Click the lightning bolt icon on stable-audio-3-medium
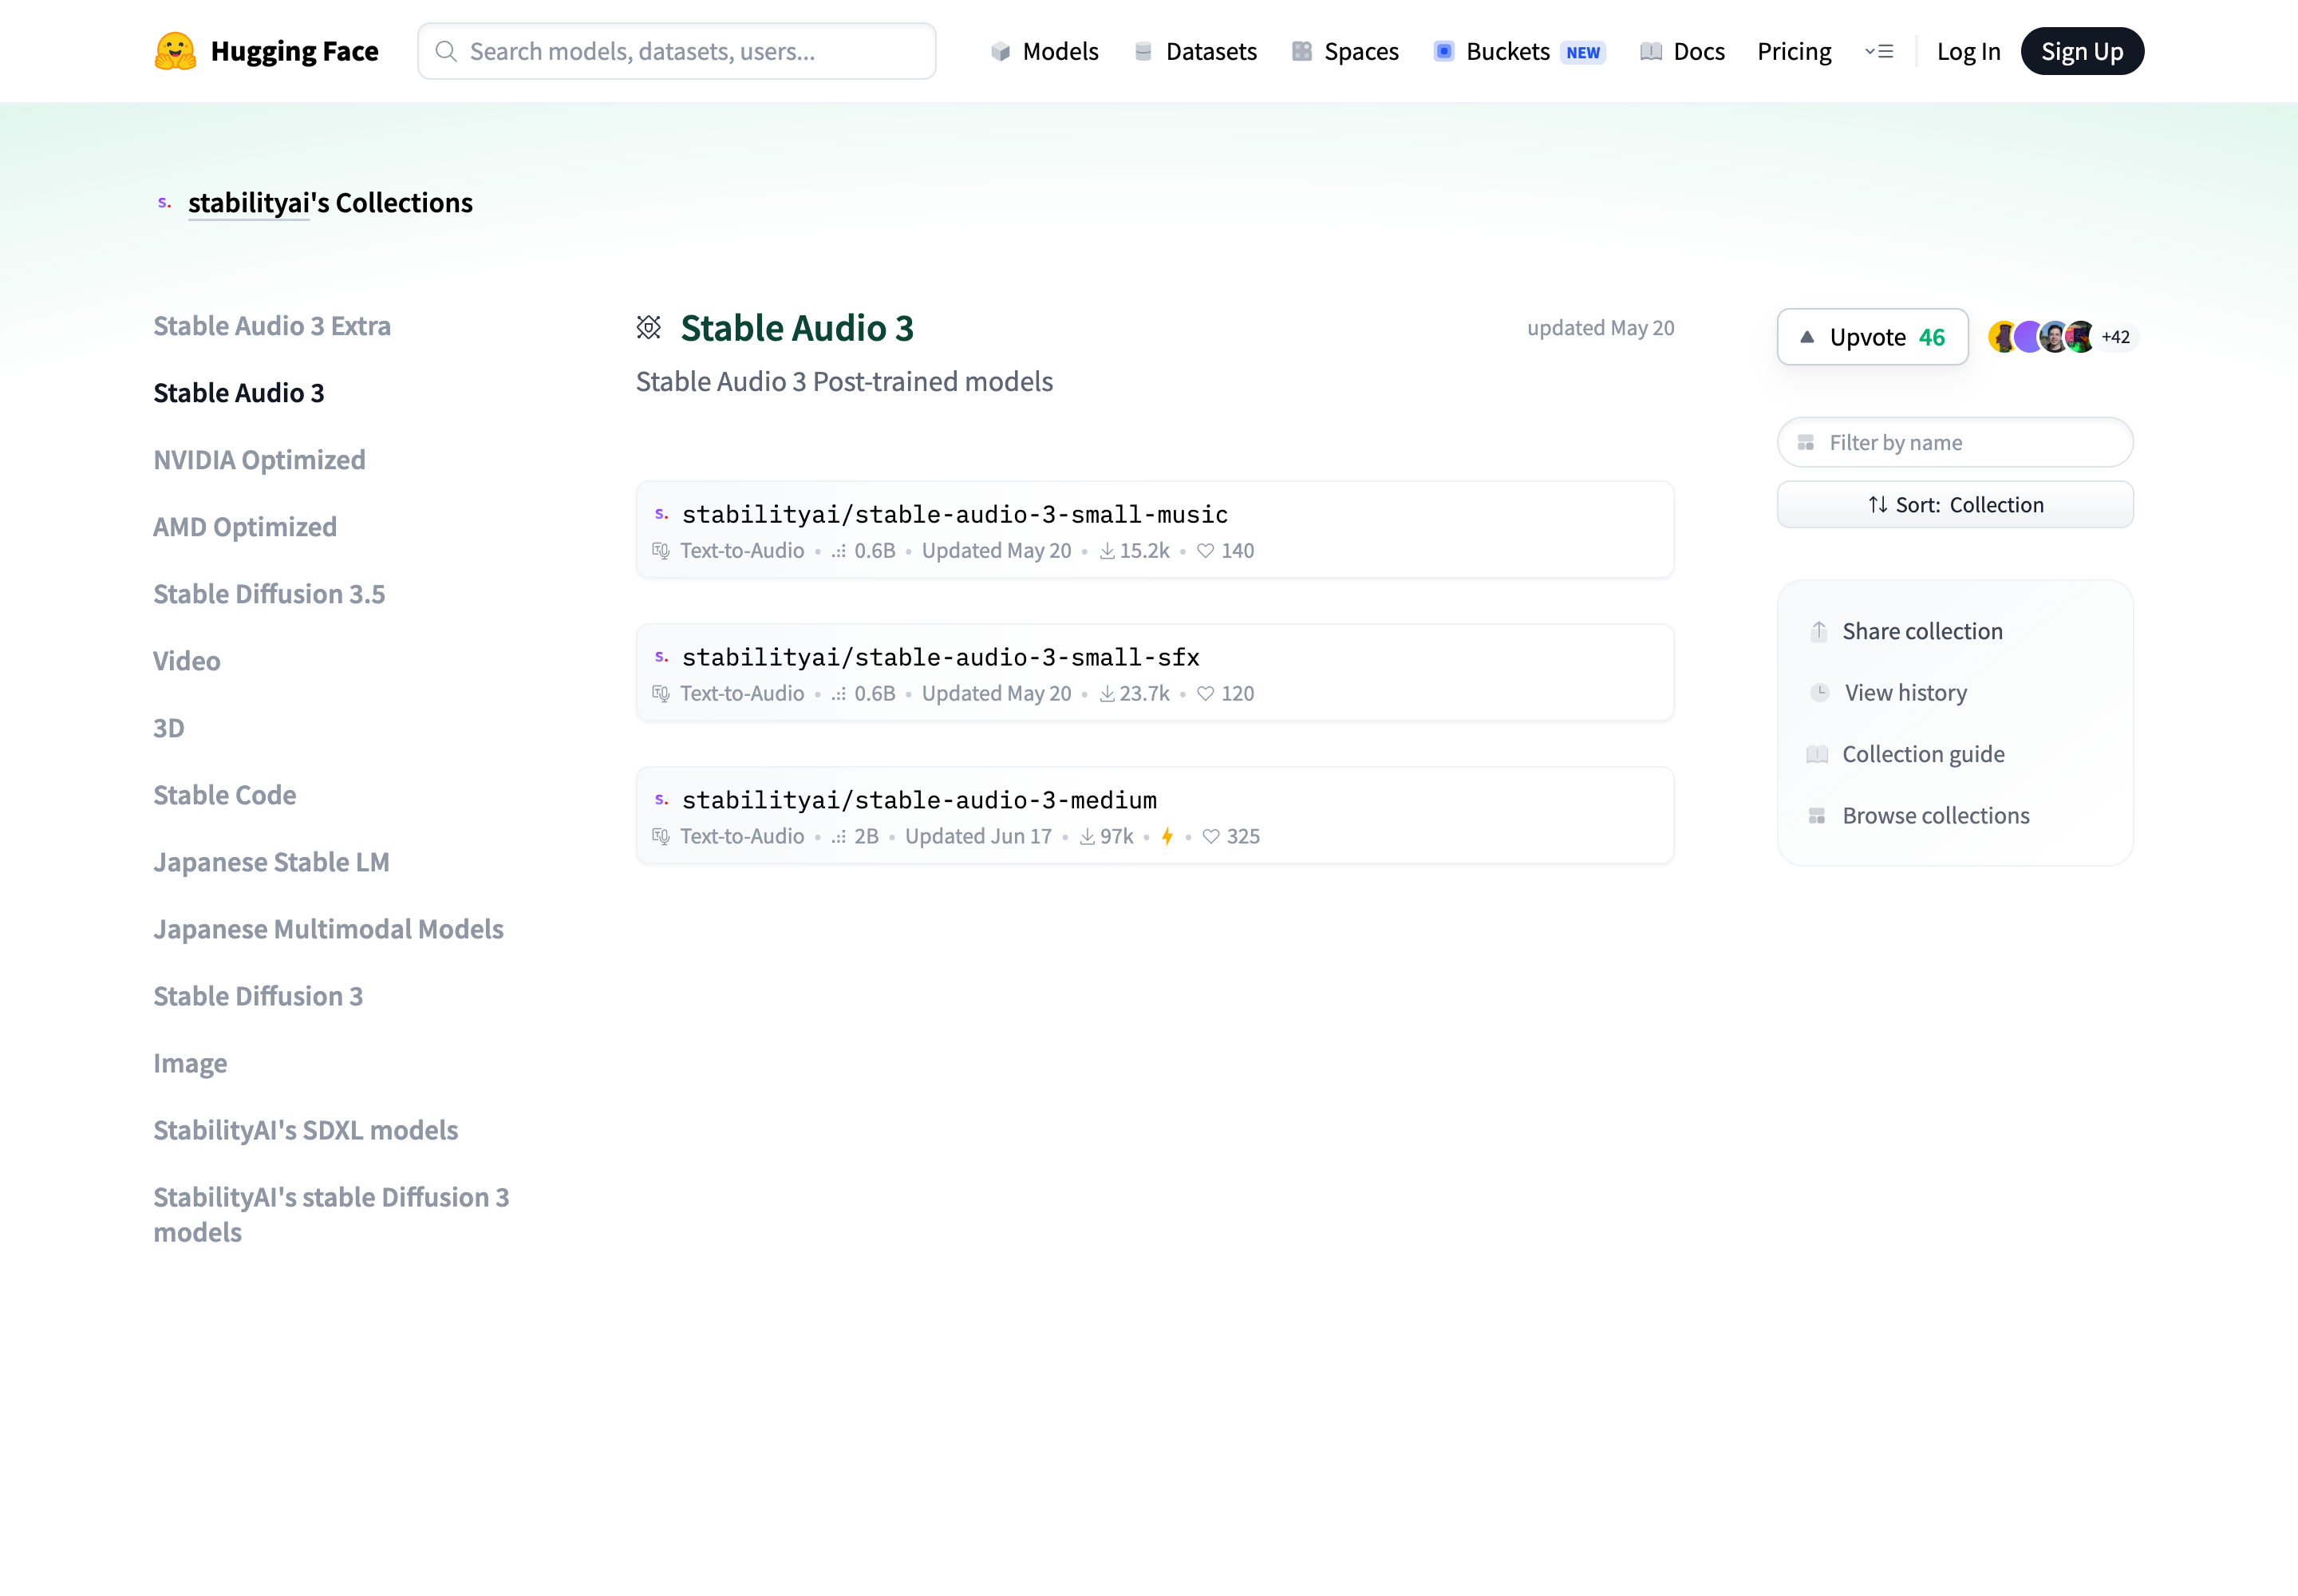2298x1596 pixels. pos(1167,836)
